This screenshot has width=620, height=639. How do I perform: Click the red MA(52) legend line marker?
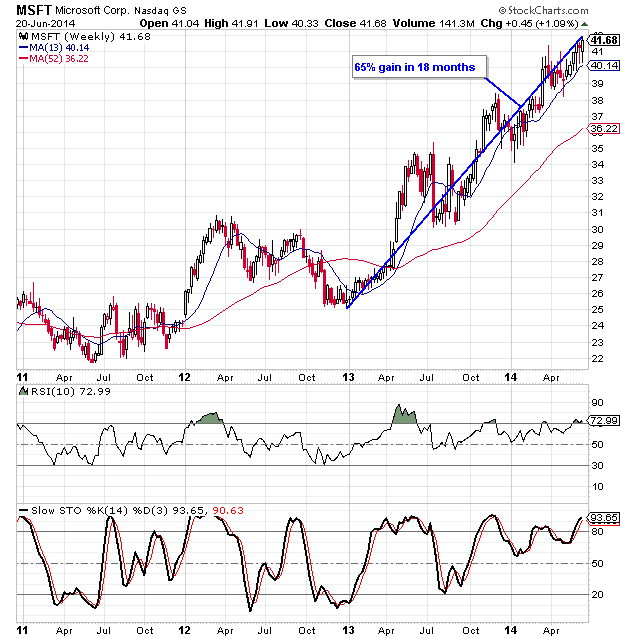click(x=22, y=58)
